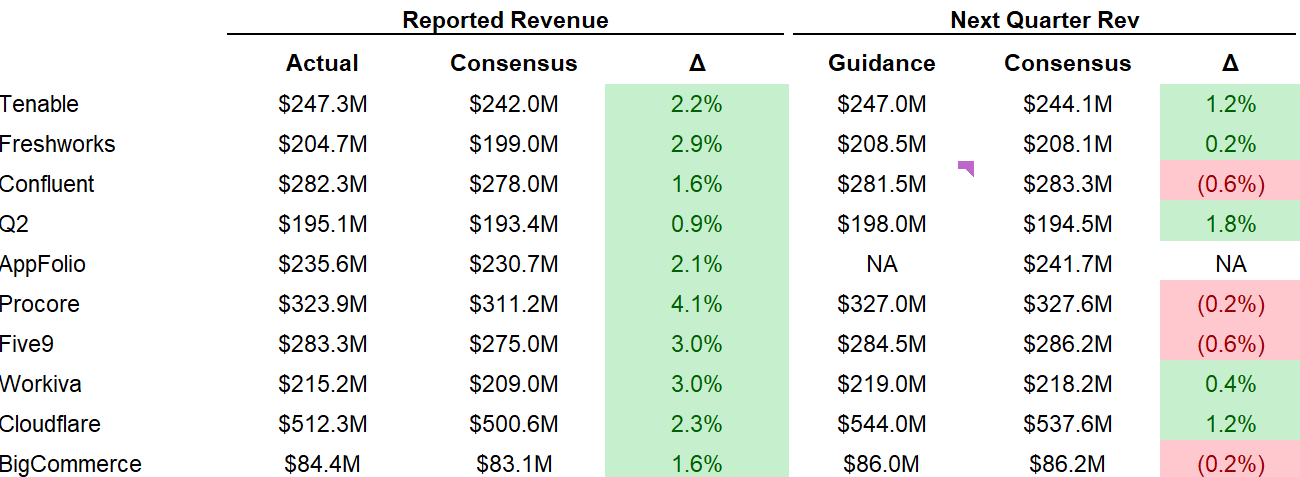Screen dimensions: 1300x477
Task: Click Cloudflare actual revenue $512.3M
Action: point(322,424)
